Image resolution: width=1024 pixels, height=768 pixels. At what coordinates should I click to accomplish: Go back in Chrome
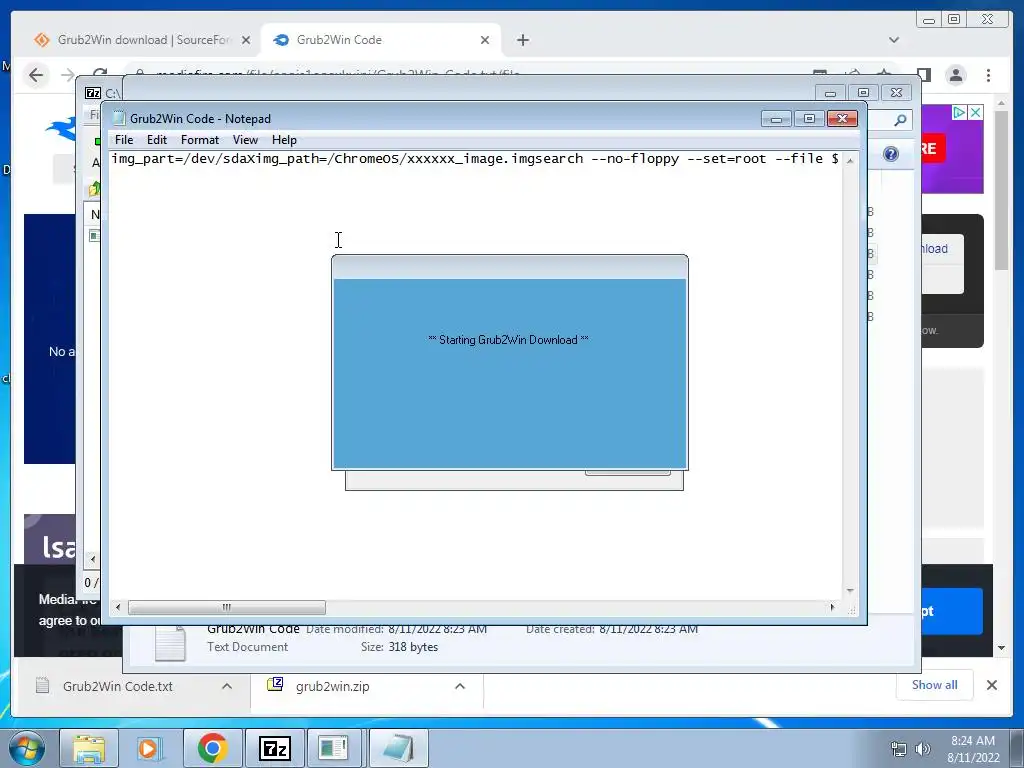(36, 75)
